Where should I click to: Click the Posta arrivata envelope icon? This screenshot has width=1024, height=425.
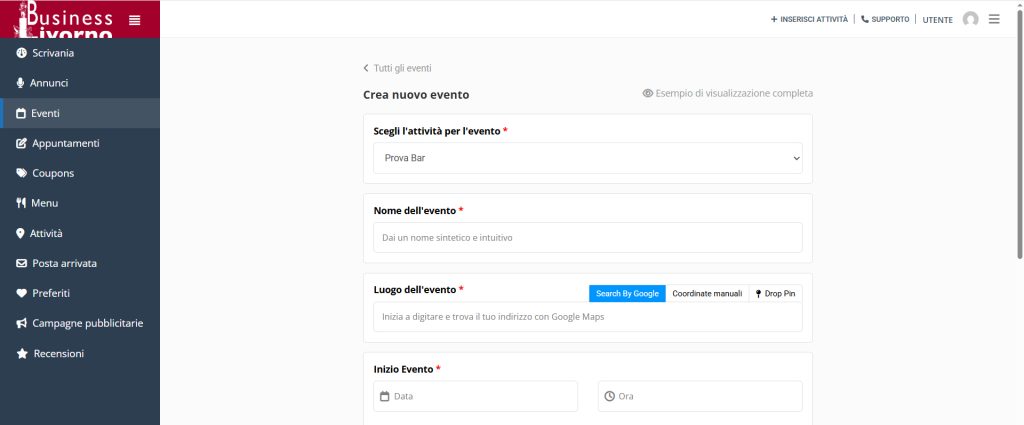pyautogui.click(x=21, y=263)
